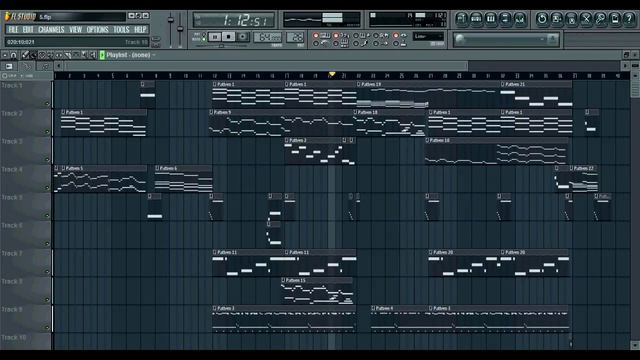Toggle Track 3 mute switch
The height and width of the screenshot is (360, 640).
[47, 160]
